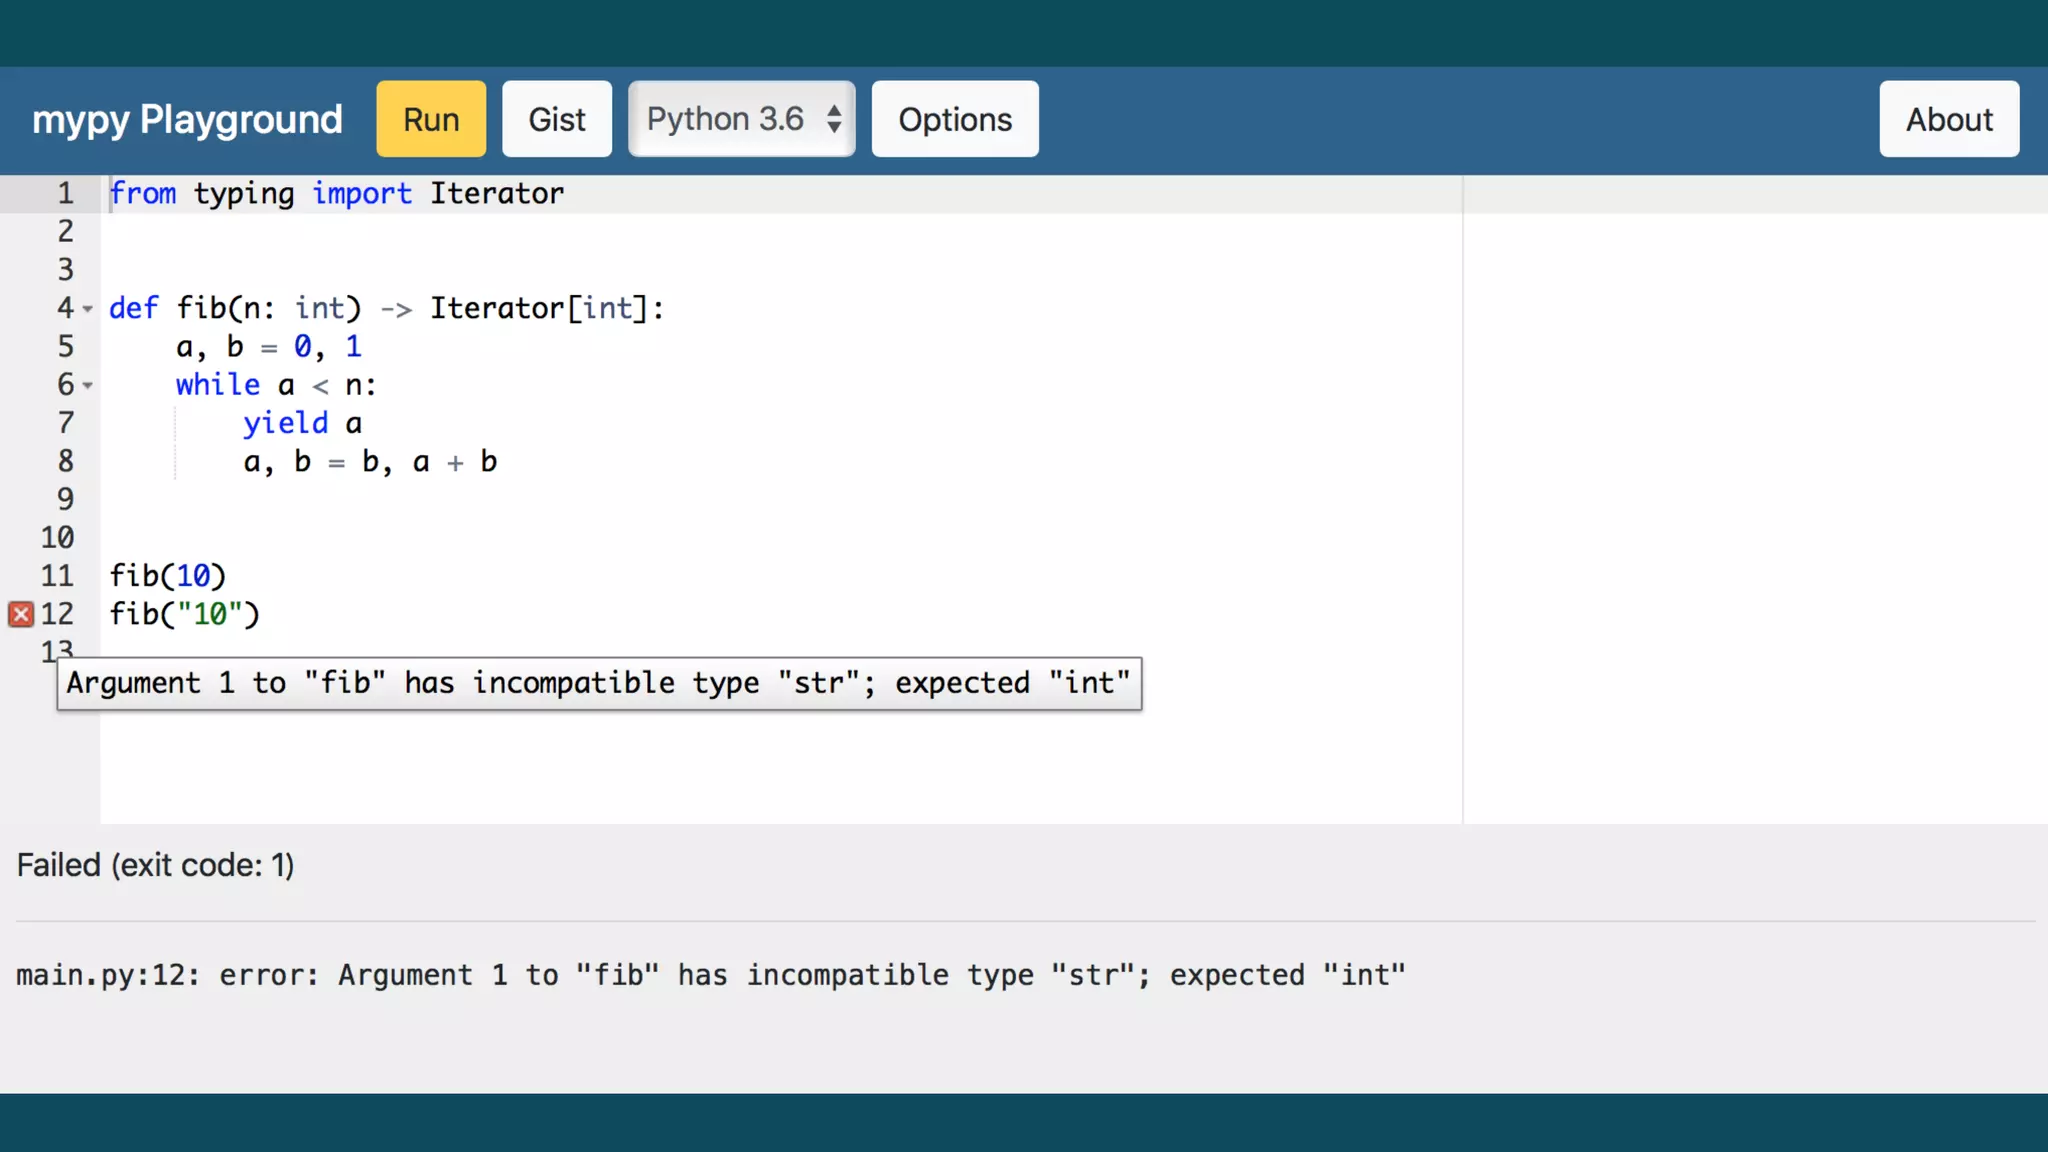This screenshot has height=1152, width=2048.
Task: Click line number 2 in the gutter
Action: tap(65, 231)
